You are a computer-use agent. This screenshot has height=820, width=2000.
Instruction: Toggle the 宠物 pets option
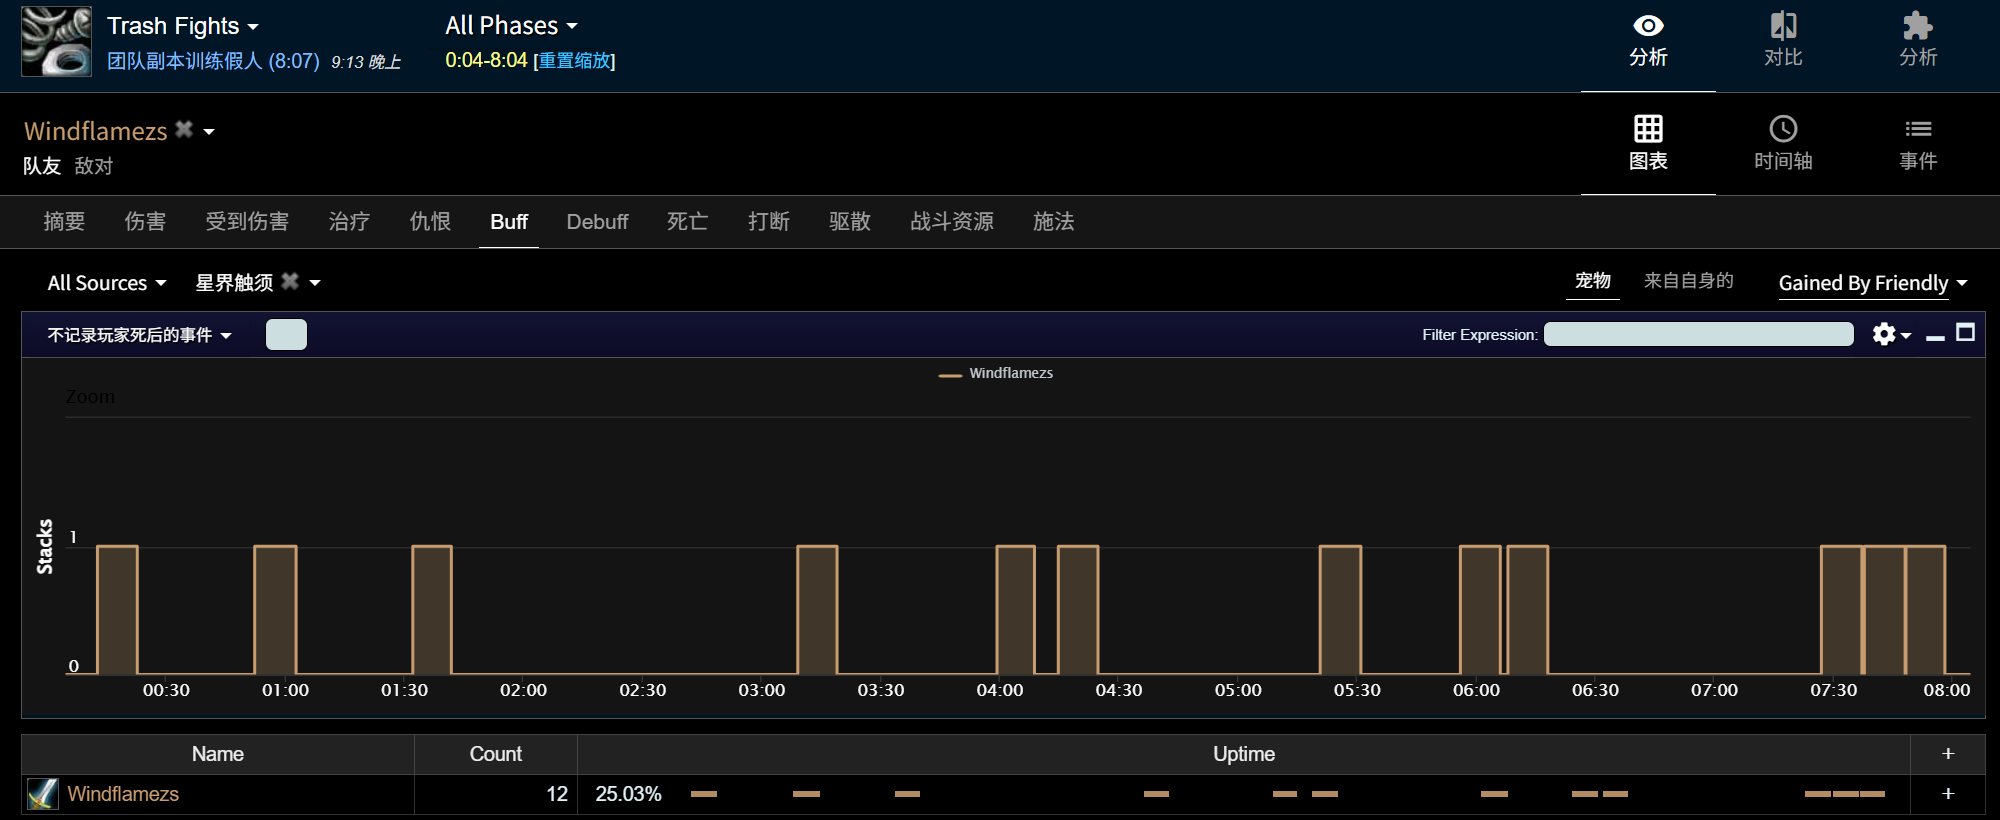click(x=1592, y=281)
